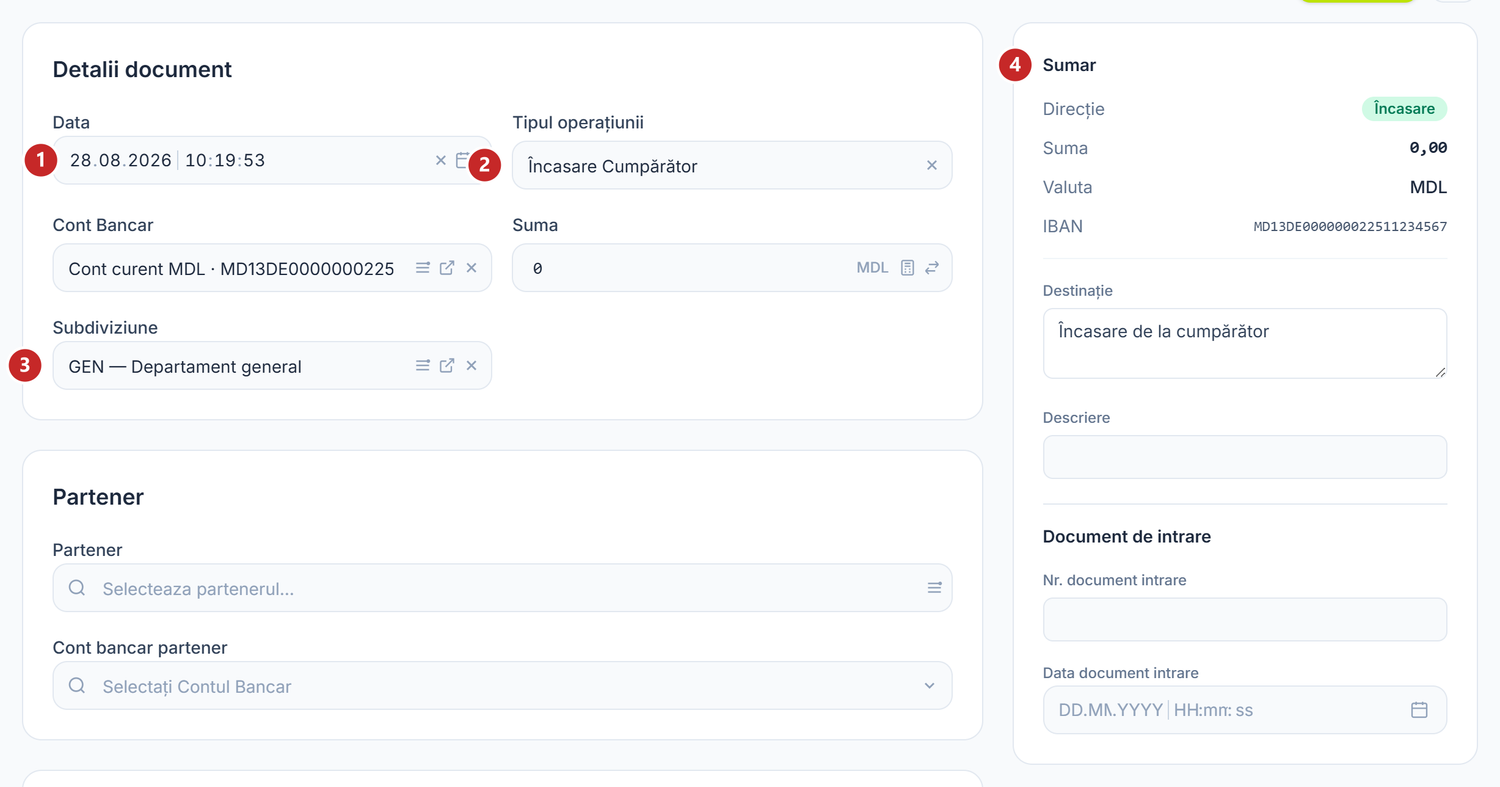Click the Destinație text area
Viewport: 1500px width, 787px height.
coord(1245,343)
